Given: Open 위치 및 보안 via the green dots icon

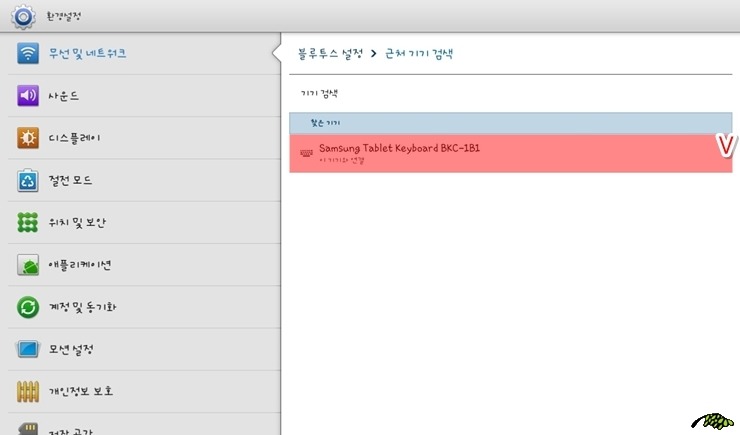Looking at the screenshot, I should [28, 222].
